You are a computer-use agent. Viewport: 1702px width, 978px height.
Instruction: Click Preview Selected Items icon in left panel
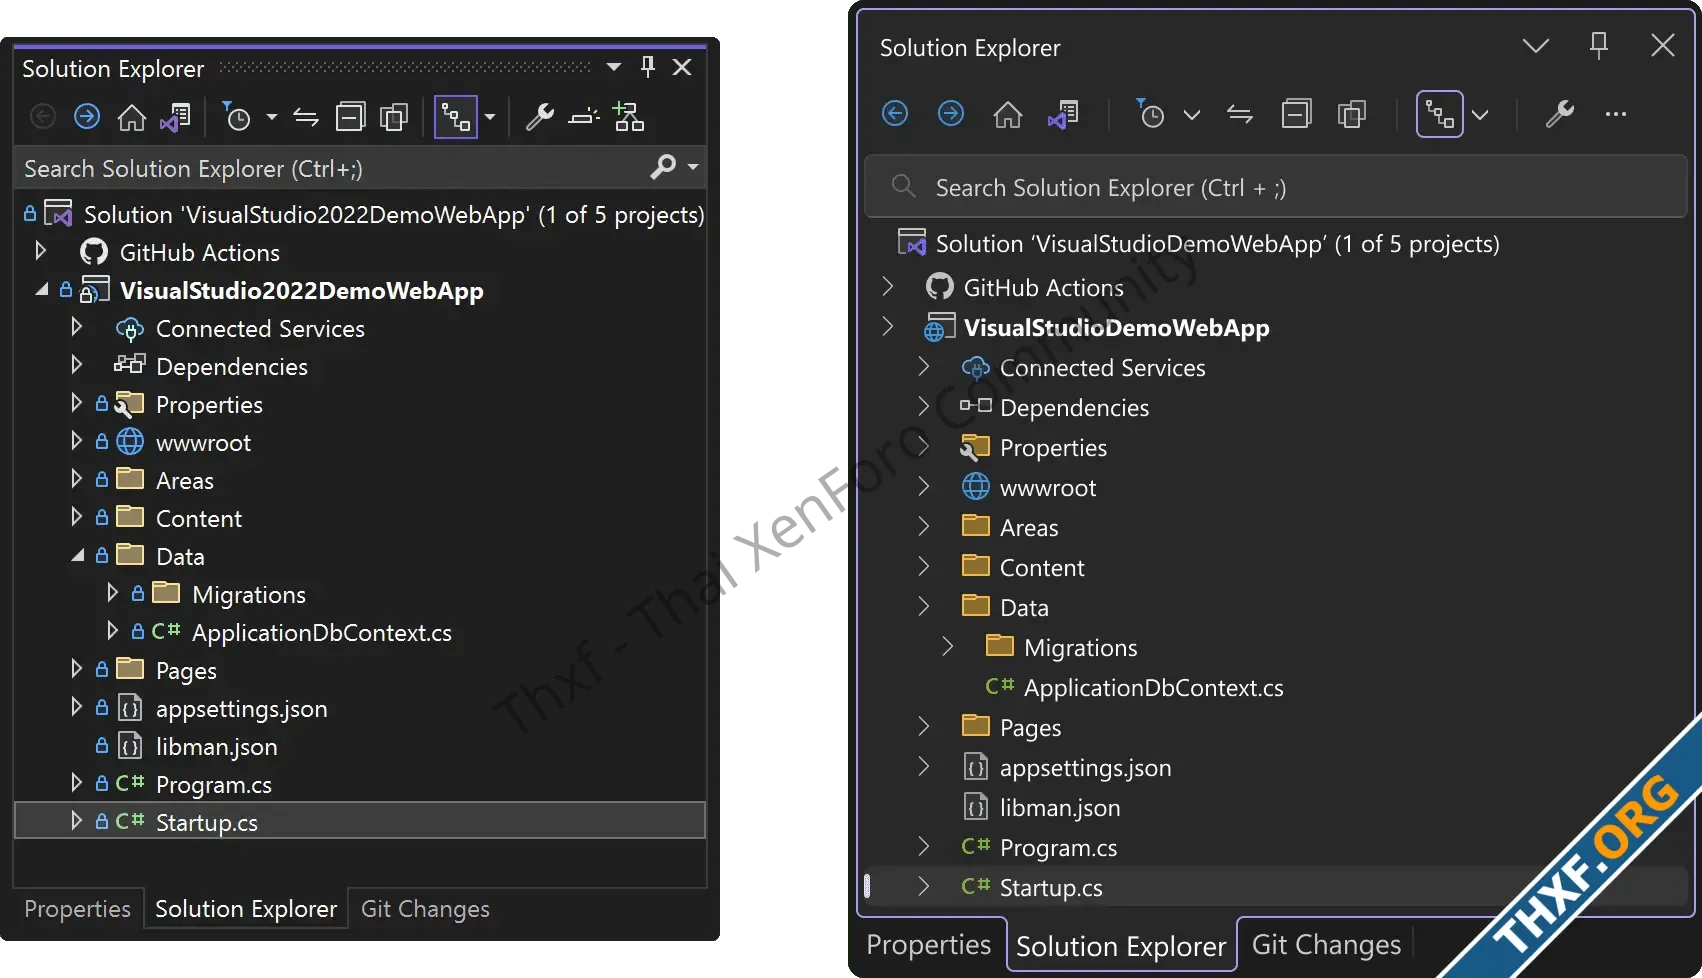[x=584, y=117]
